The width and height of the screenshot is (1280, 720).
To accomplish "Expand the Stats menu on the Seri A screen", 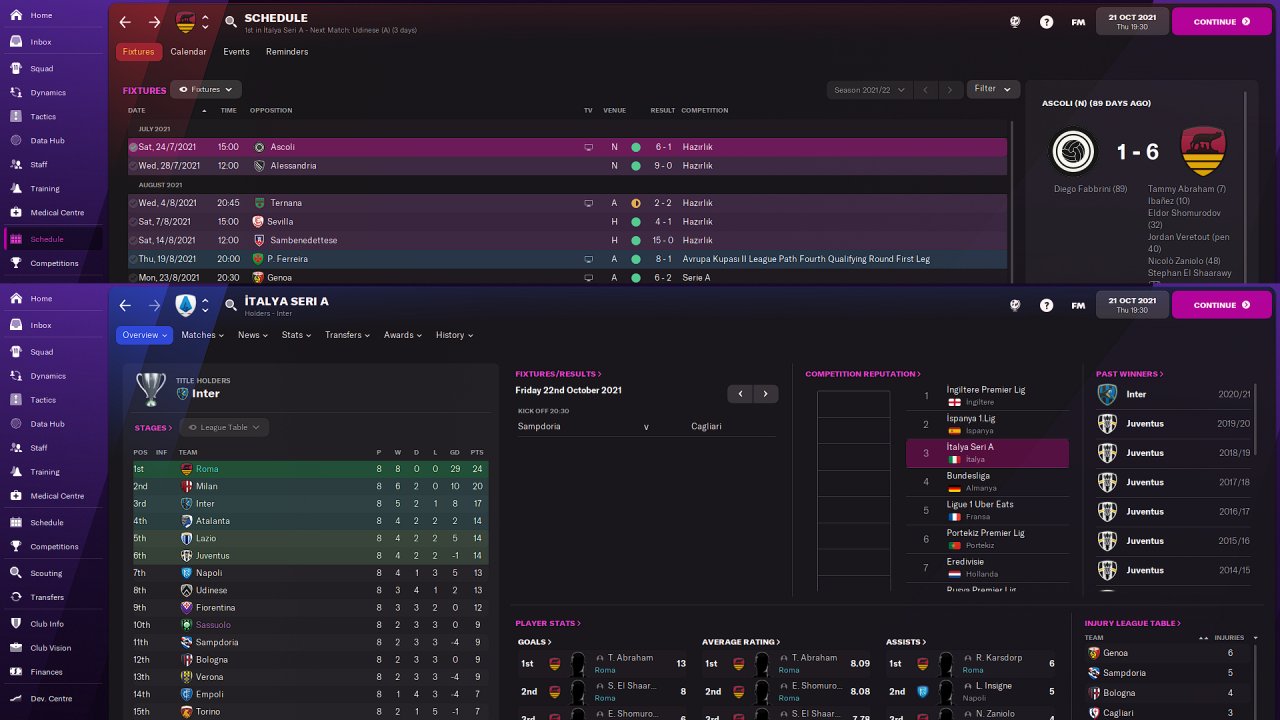I will pyautogui.click(x=297, y=335).
